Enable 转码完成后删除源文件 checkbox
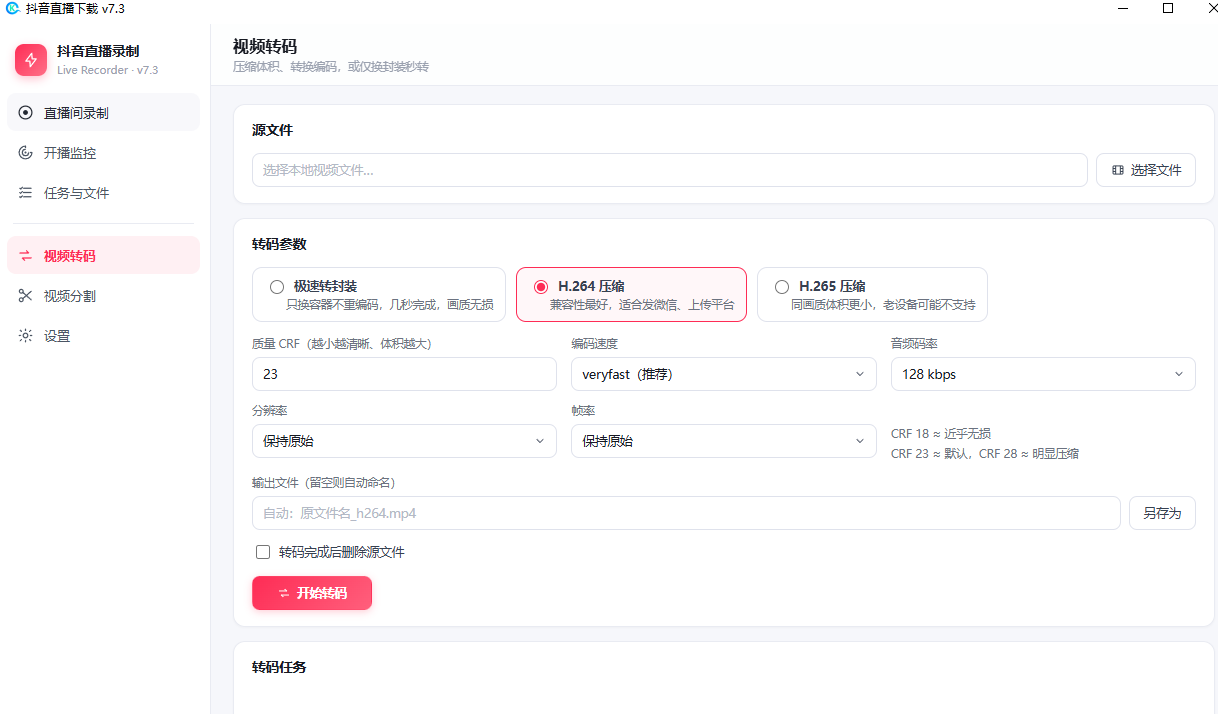Screen dimensions: 1218x714 [x=263, y=552]
